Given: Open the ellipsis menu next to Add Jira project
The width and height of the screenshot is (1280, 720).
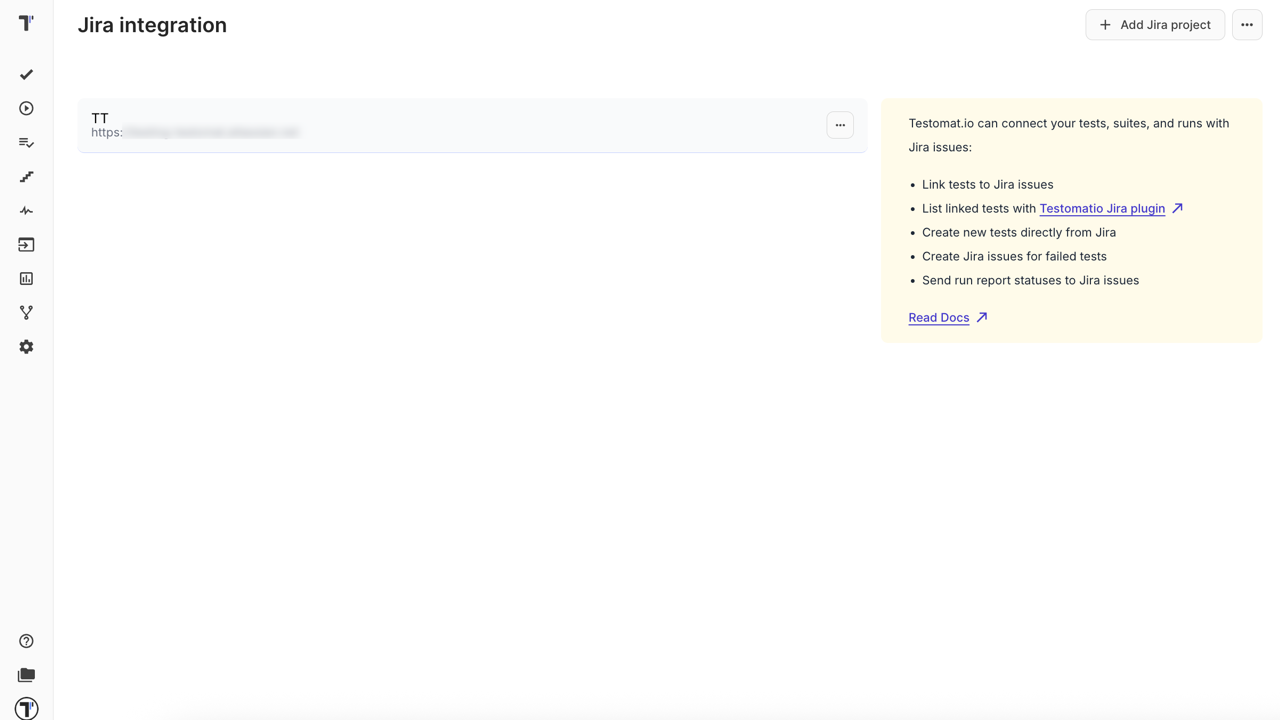Looking at the screenshot, I should pos(1246,24).
